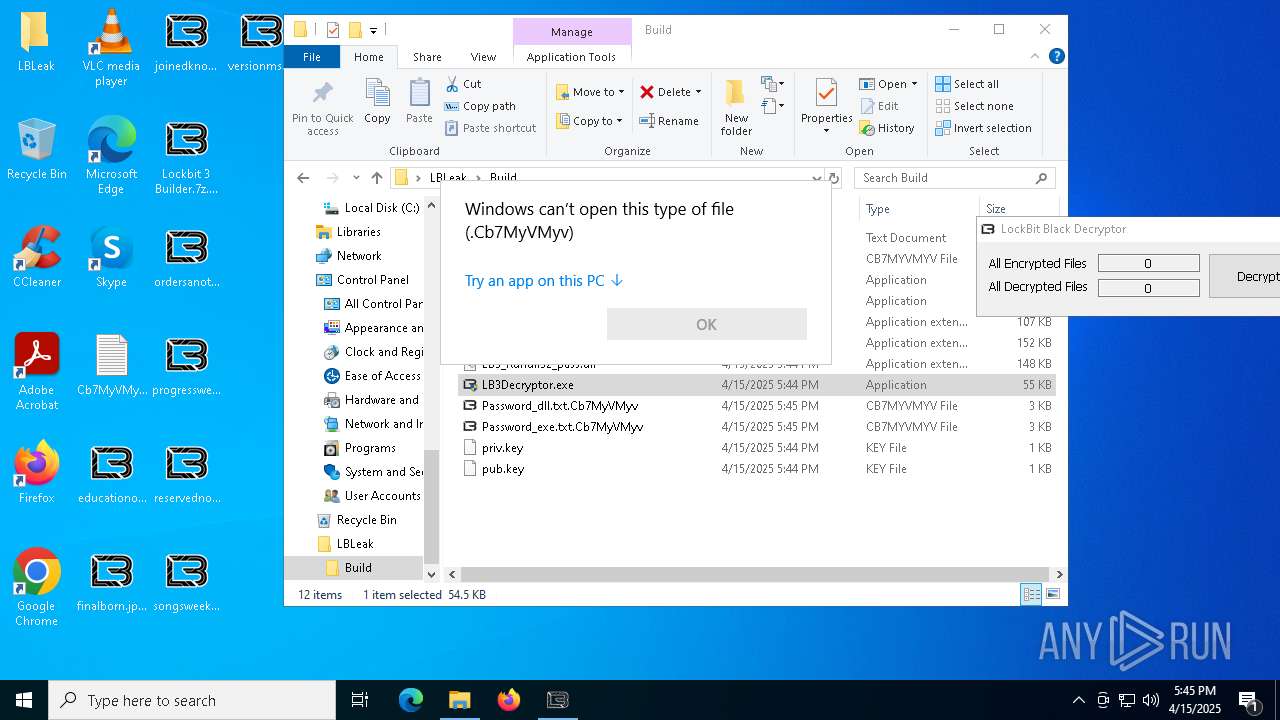Click the Task View taskbar icon
The height and width of the screenshot is (720, 1280).
360,700
